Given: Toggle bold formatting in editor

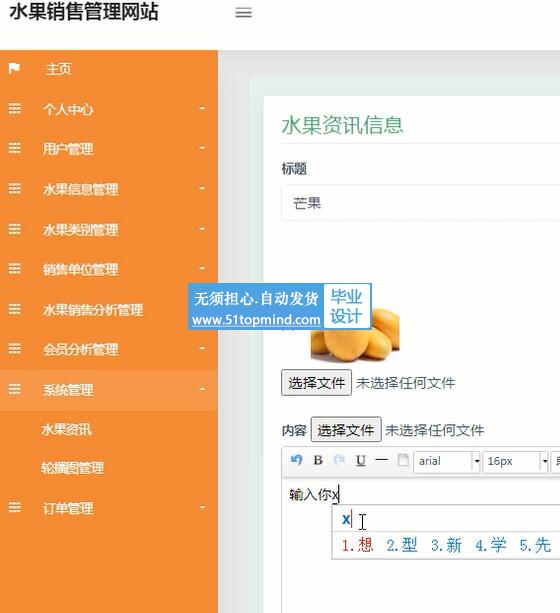Looking at the screenshot, I should [318, 460].
